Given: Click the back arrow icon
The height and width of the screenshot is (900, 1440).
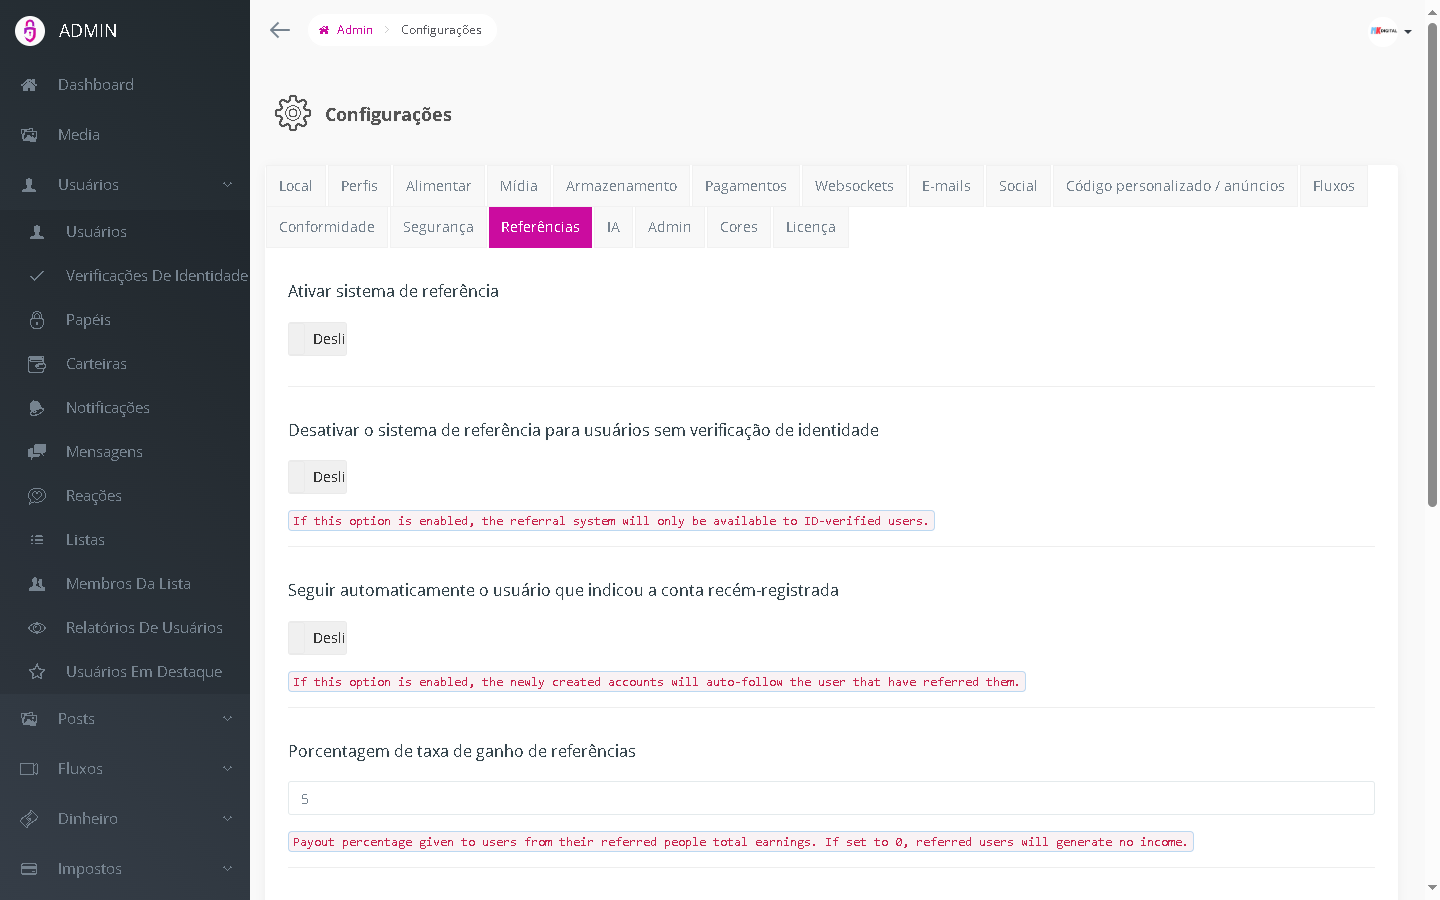Looking at the screenshot, I should 280,30.
